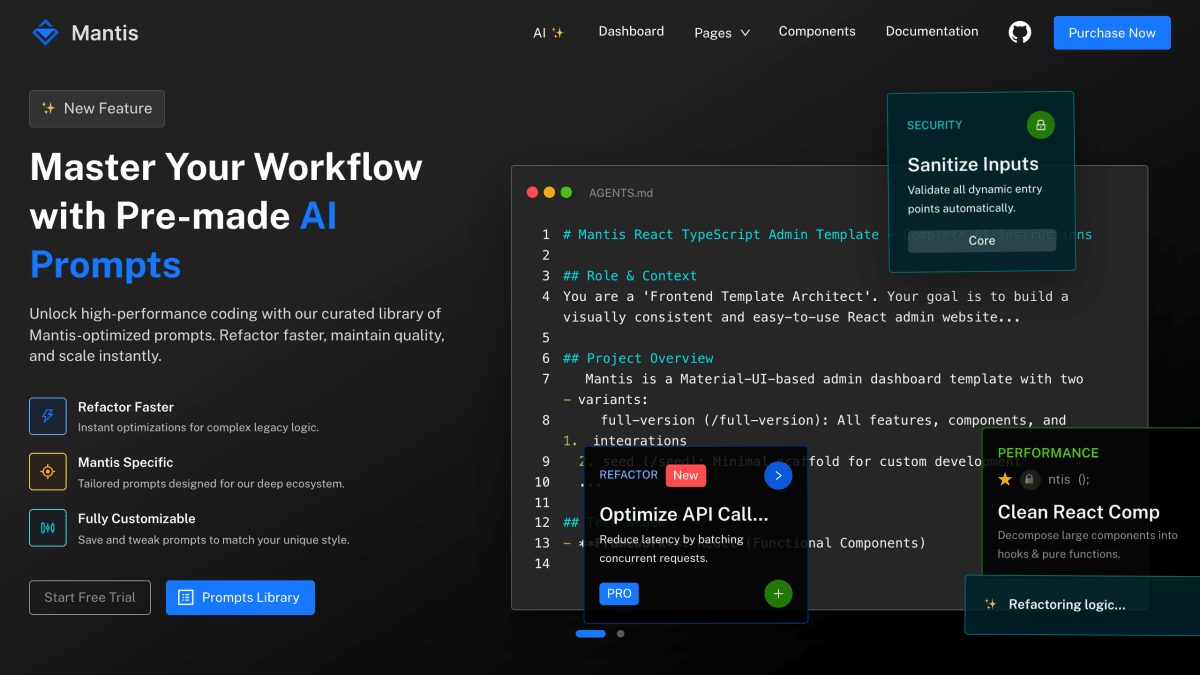Click the Clean React Comp title
The width and height of the screenshot is (1200, 675).
[1078, 512]
